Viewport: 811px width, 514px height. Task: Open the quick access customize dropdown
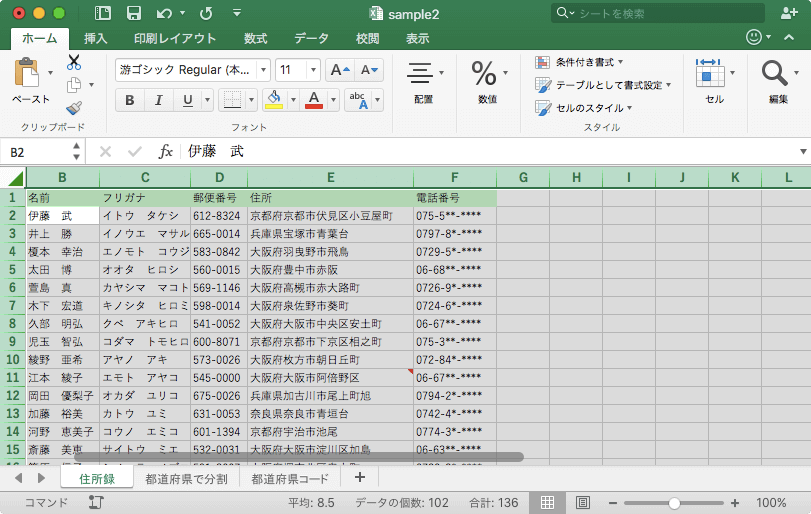tap(237, 13)
